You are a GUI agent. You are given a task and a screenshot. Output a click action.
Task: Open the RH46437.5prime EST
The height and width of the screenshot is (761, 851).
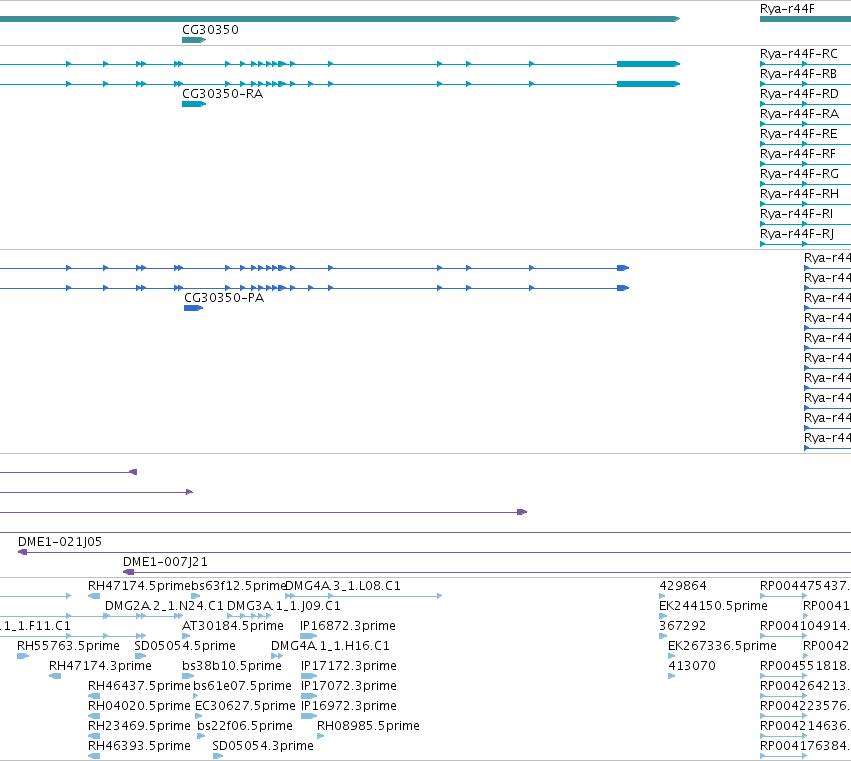coord(139,686)
